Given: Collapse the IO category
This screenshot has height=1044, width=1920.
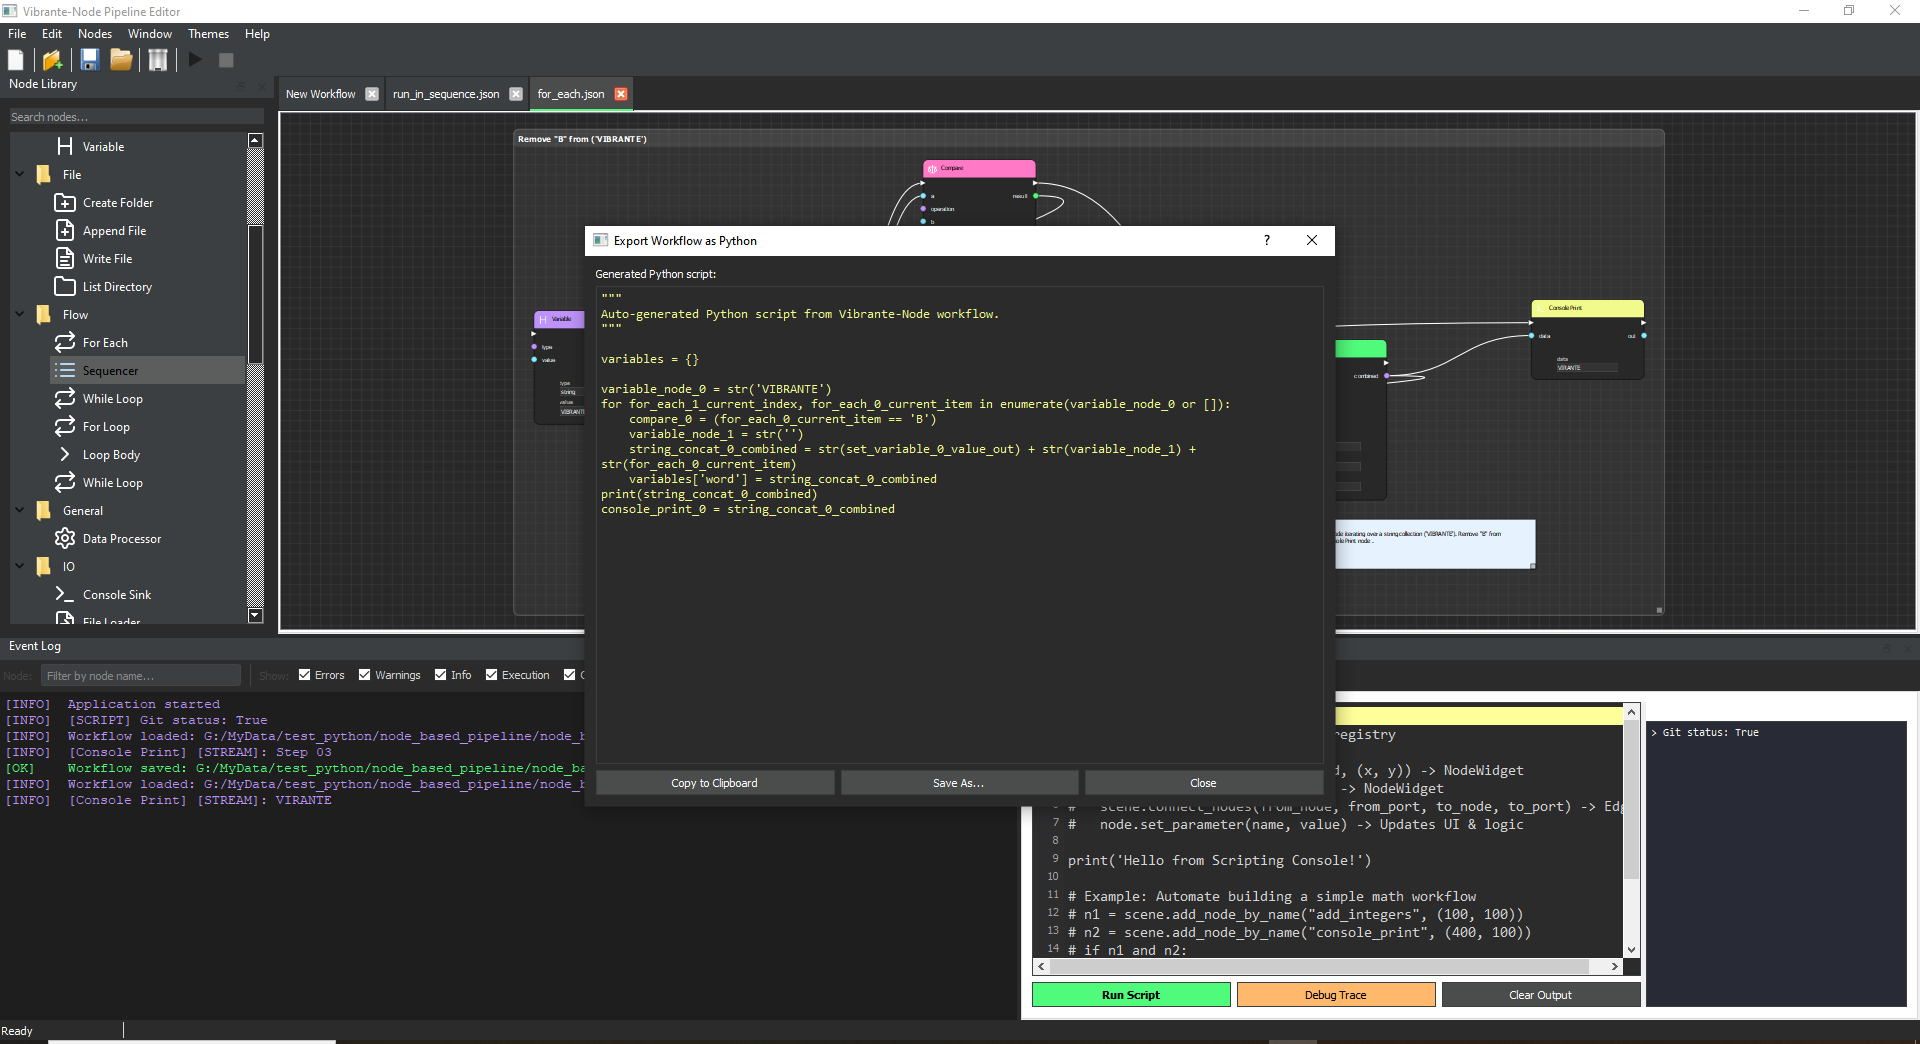Looking at the screenshot, I should click(x=20, y=566).
